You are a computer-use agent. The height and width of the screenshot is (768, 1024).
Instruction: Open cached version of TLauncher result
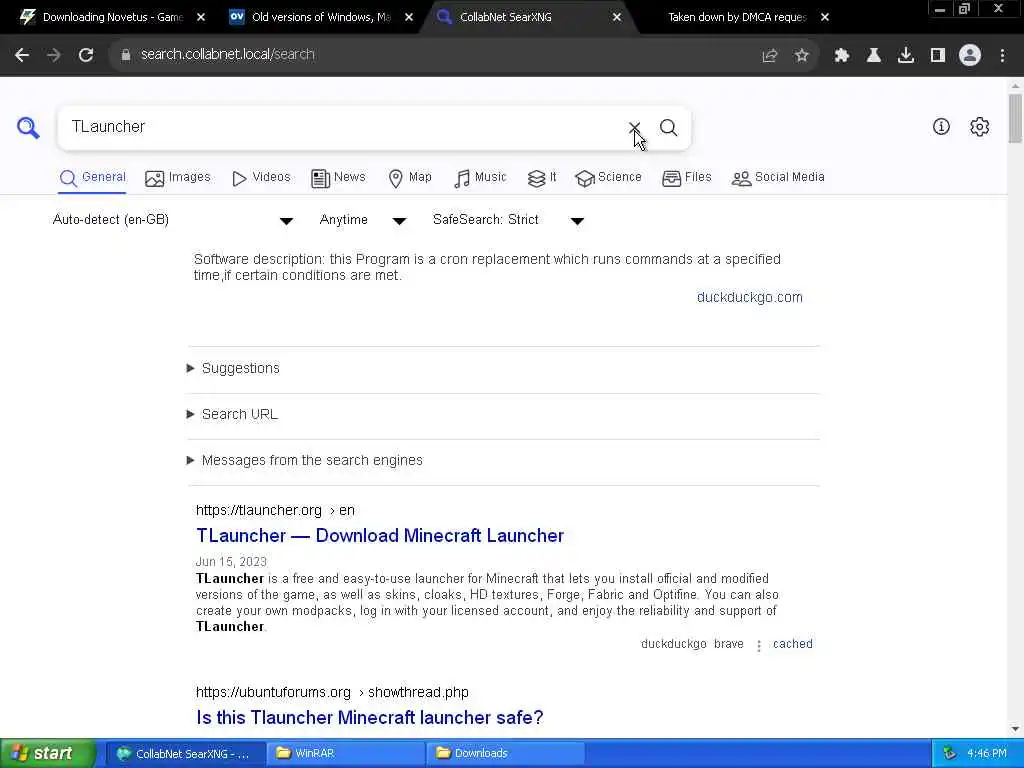(x=792, y=644)
